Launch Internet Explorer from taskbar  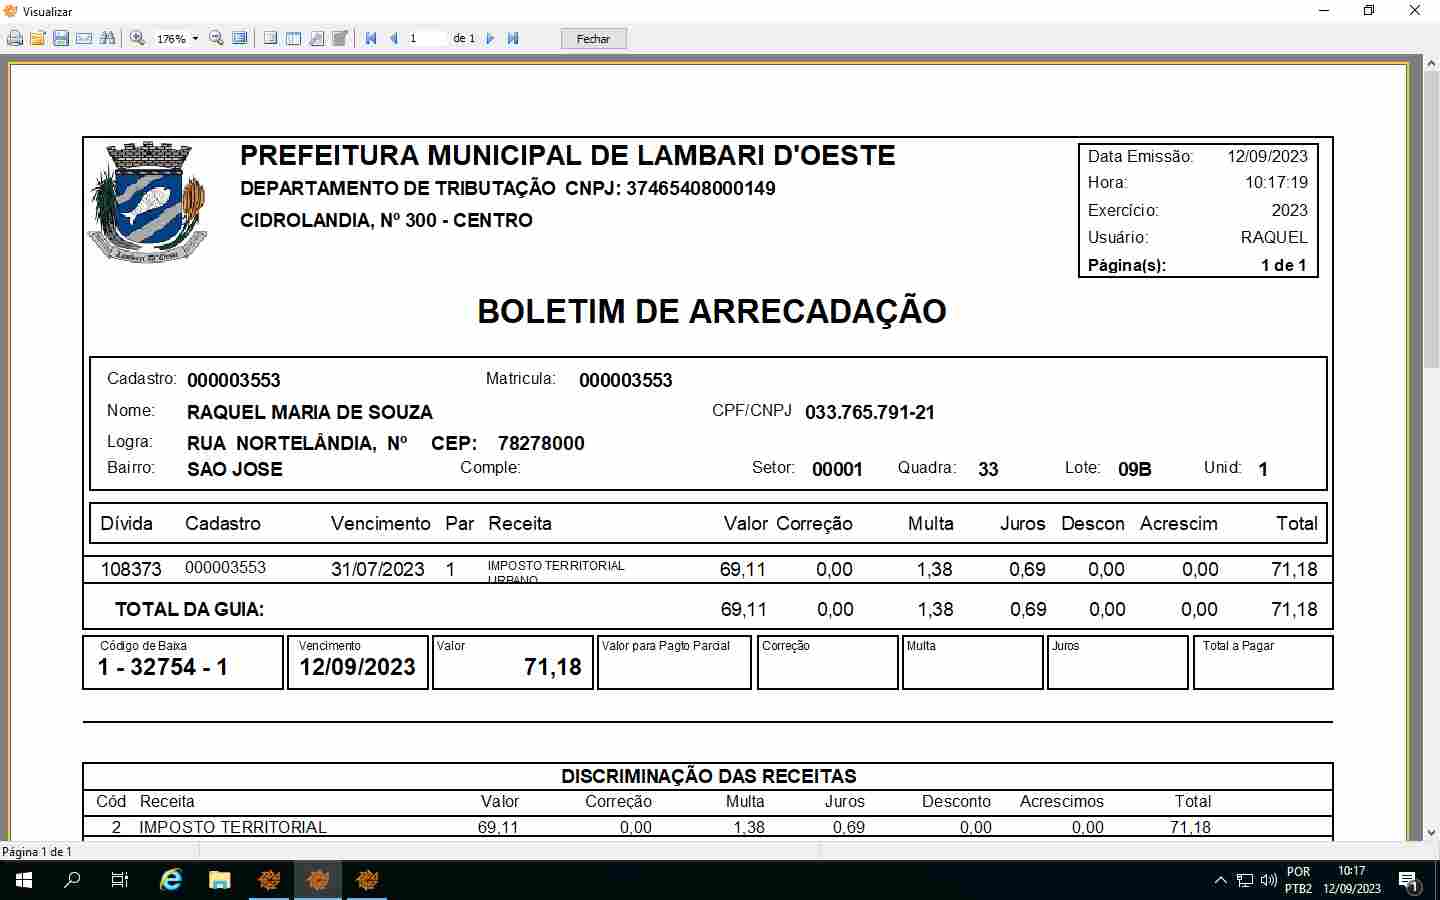click(171, 880)
